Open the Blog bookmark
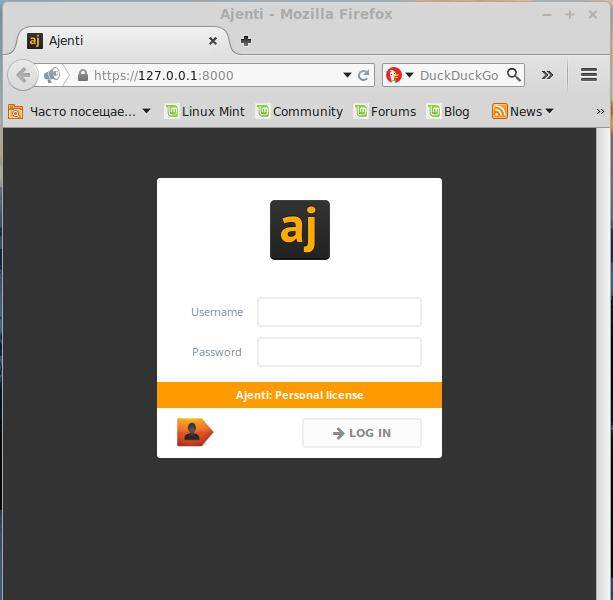The image size is (613, 600). 448,111
